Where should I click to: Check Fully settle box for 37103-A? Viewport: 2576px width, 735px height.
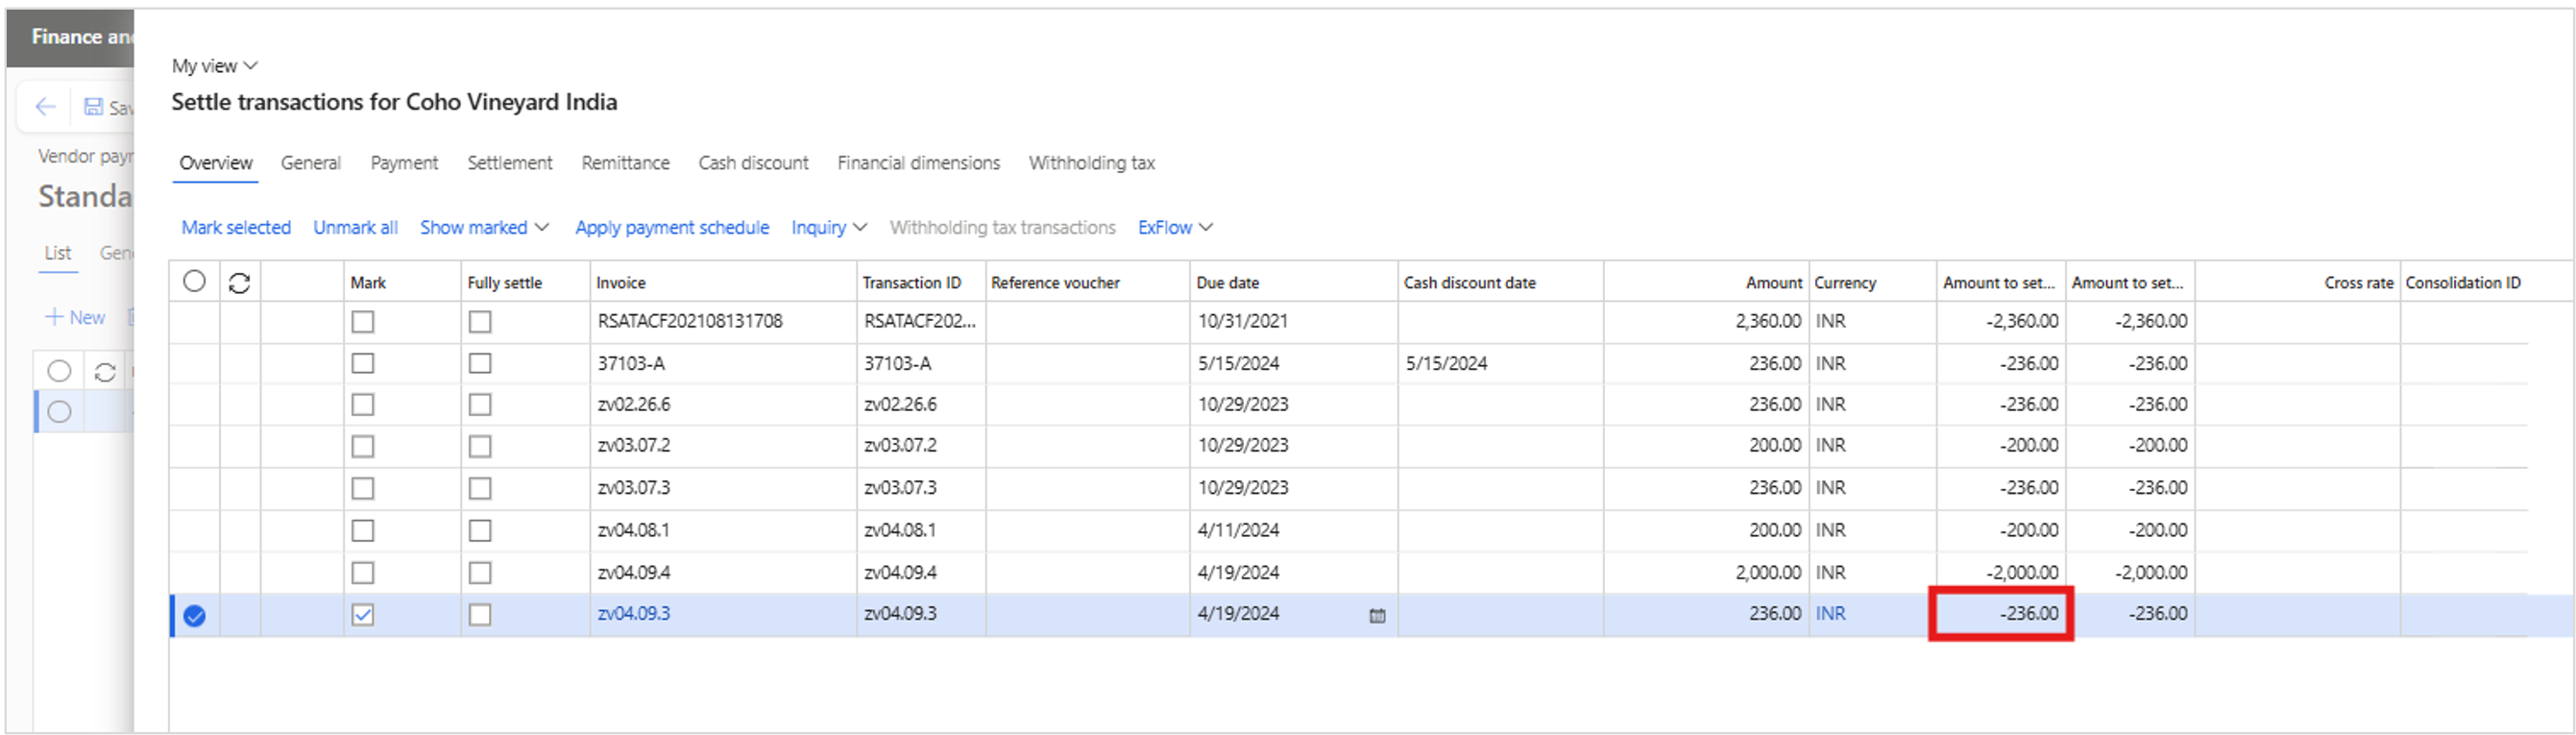coord(480,363)
